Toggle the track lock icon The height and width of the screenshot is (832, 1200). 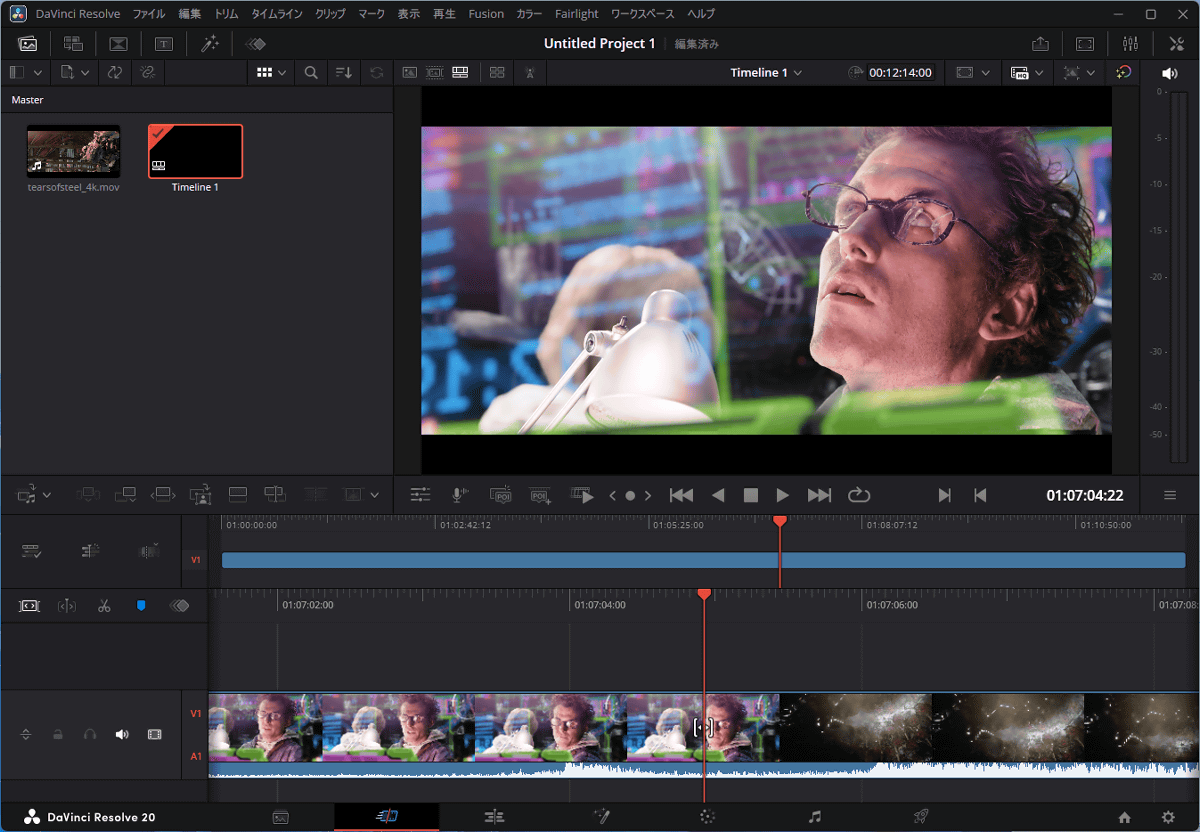click(x=58, y=735)
